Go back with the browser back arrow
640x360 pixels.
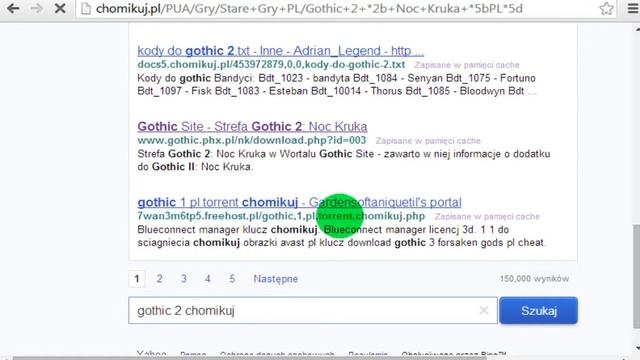(13, 8)
